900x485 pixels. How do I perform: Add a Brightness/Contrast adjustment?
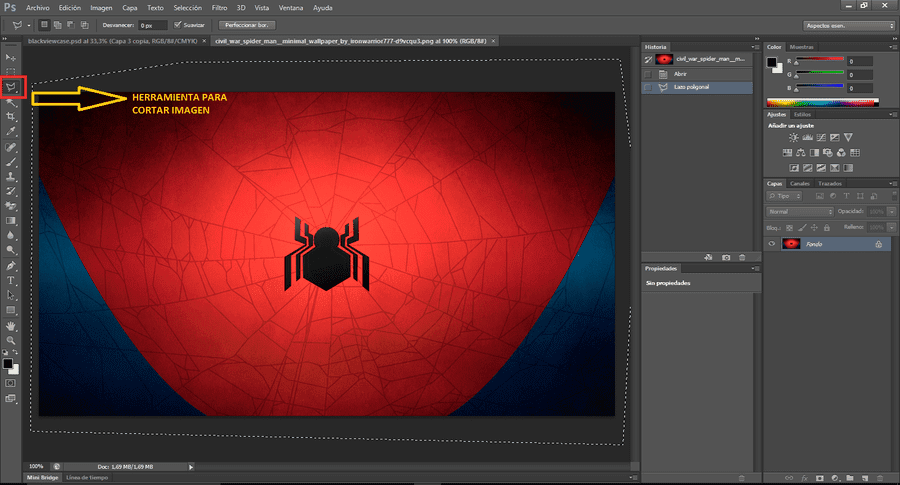tap(793, 138)
